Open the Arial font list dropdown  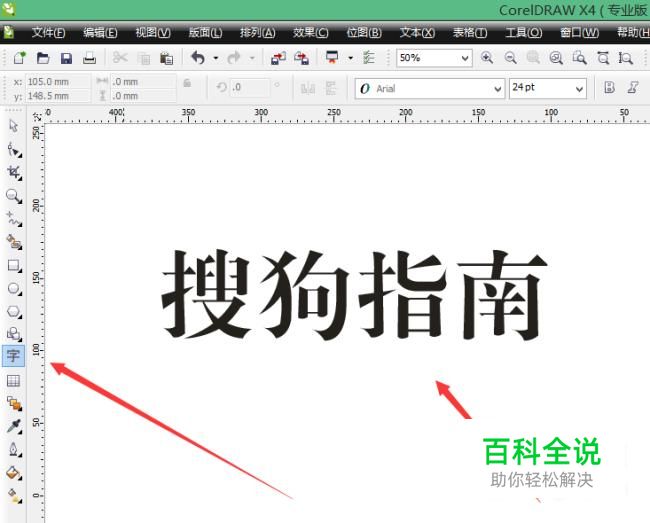[497, 89]
